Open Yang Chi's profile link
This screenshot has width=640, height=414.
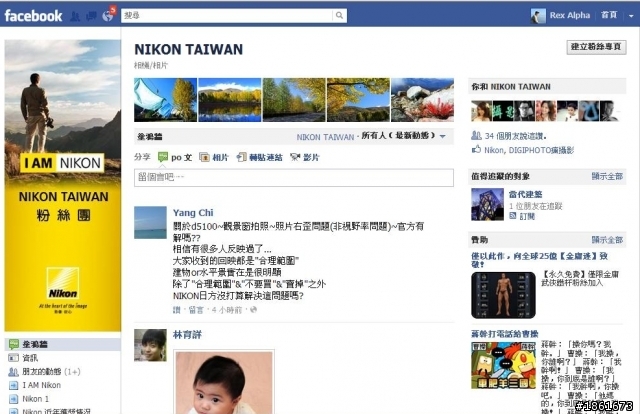coord(193,213)
